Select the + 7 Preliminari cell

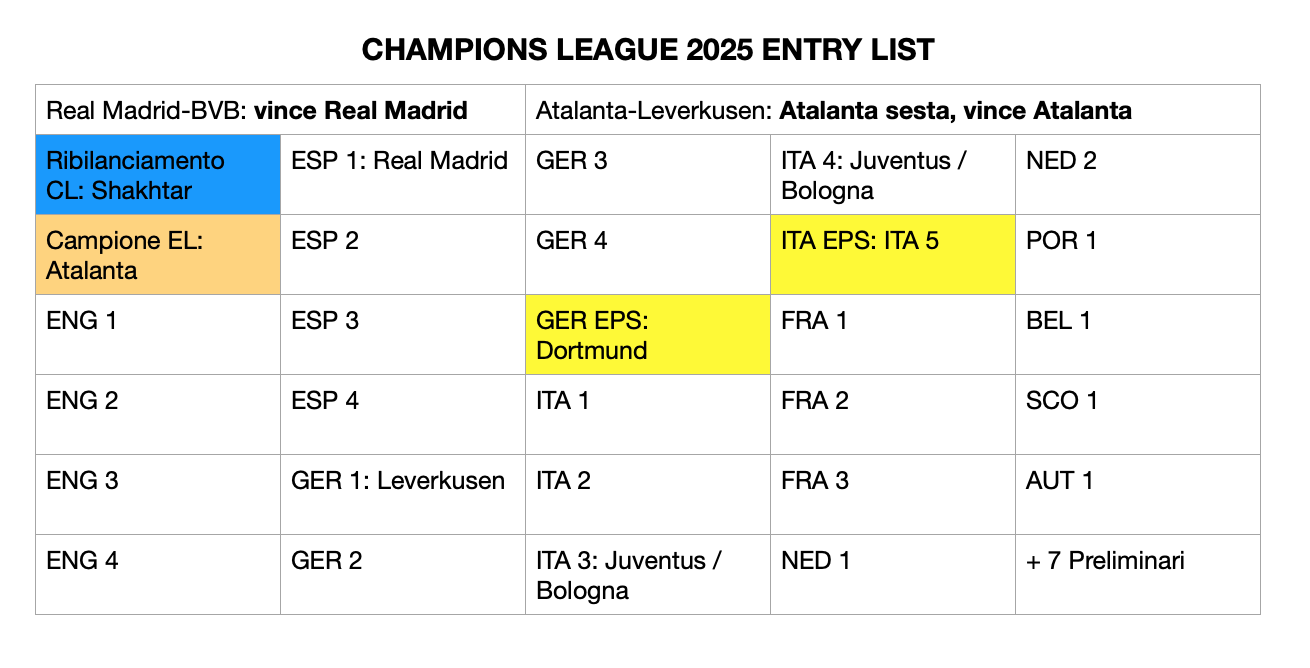[x=1138, y=574]
